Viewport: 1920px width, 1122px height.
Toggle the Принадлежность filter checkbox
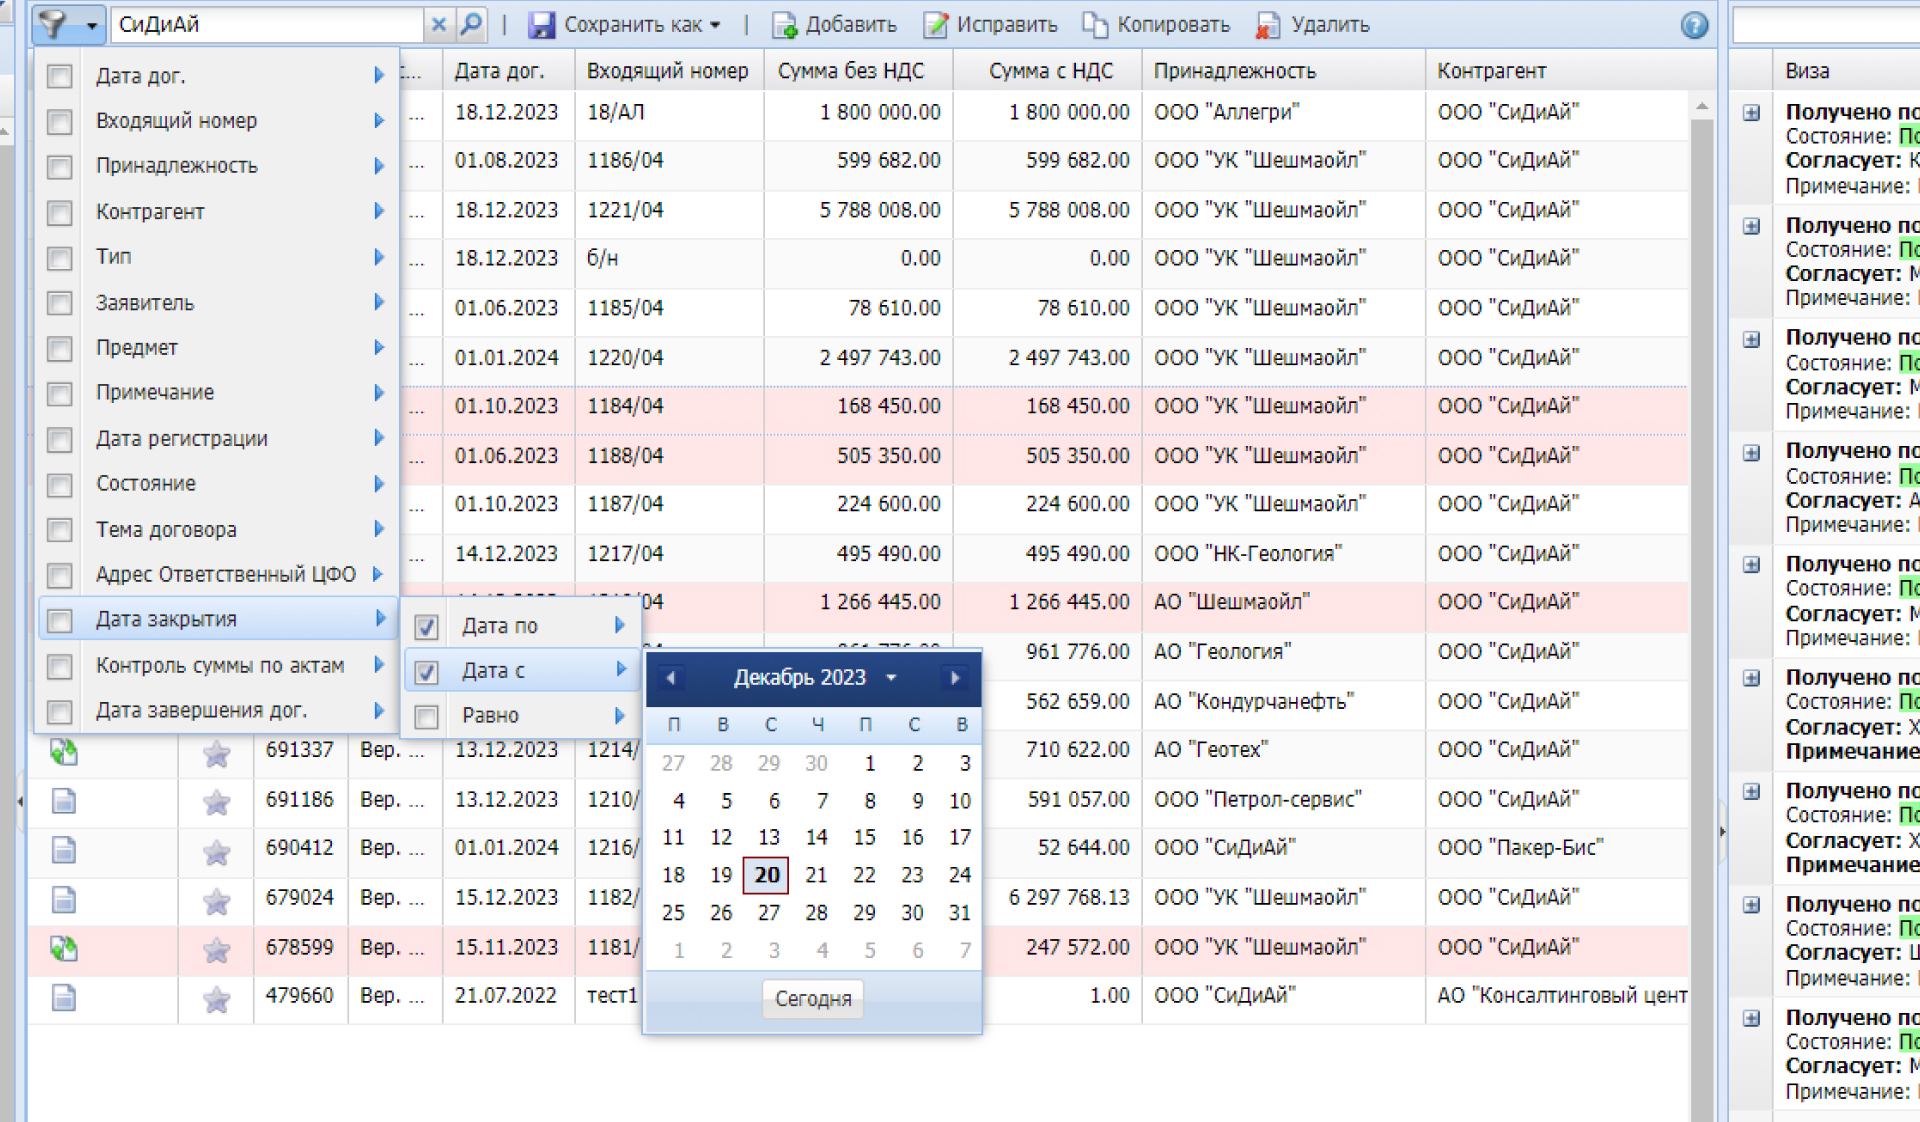pos(60,167)
